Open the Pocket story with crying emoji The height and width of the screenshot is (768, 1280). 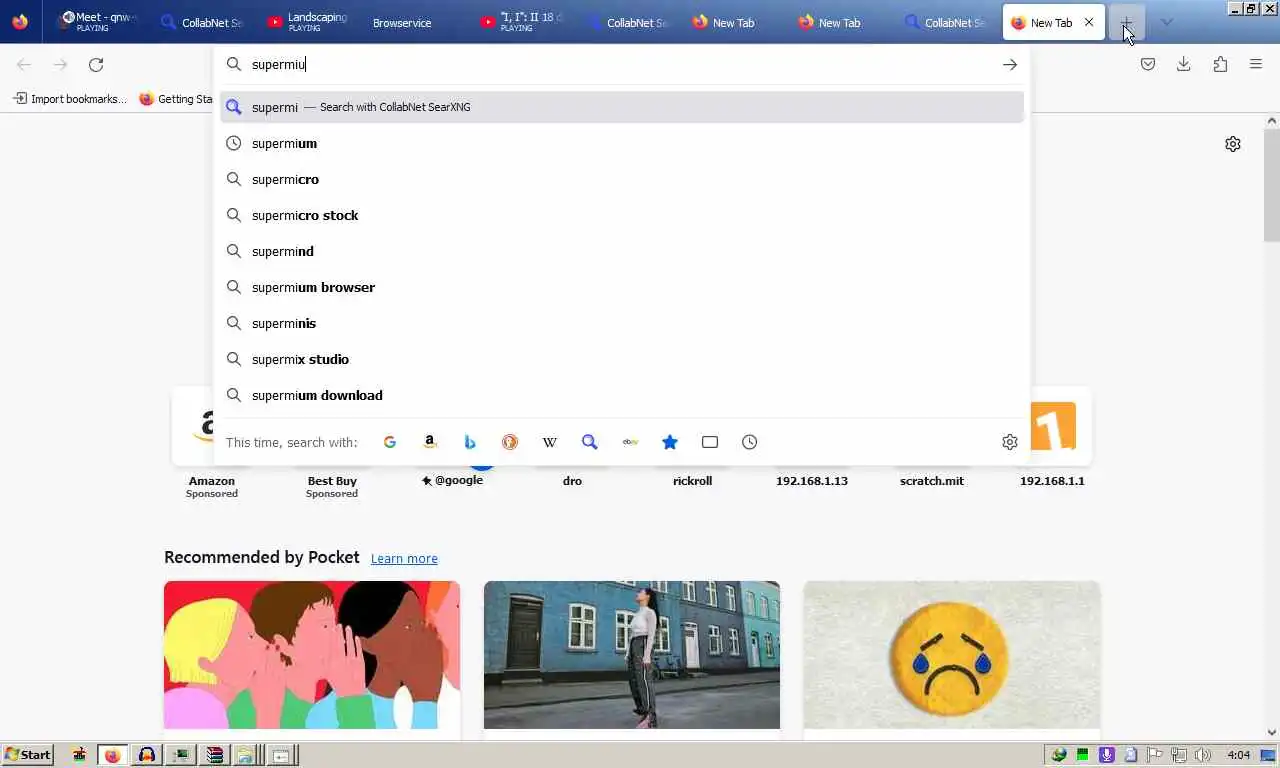[x=952, y=655]
